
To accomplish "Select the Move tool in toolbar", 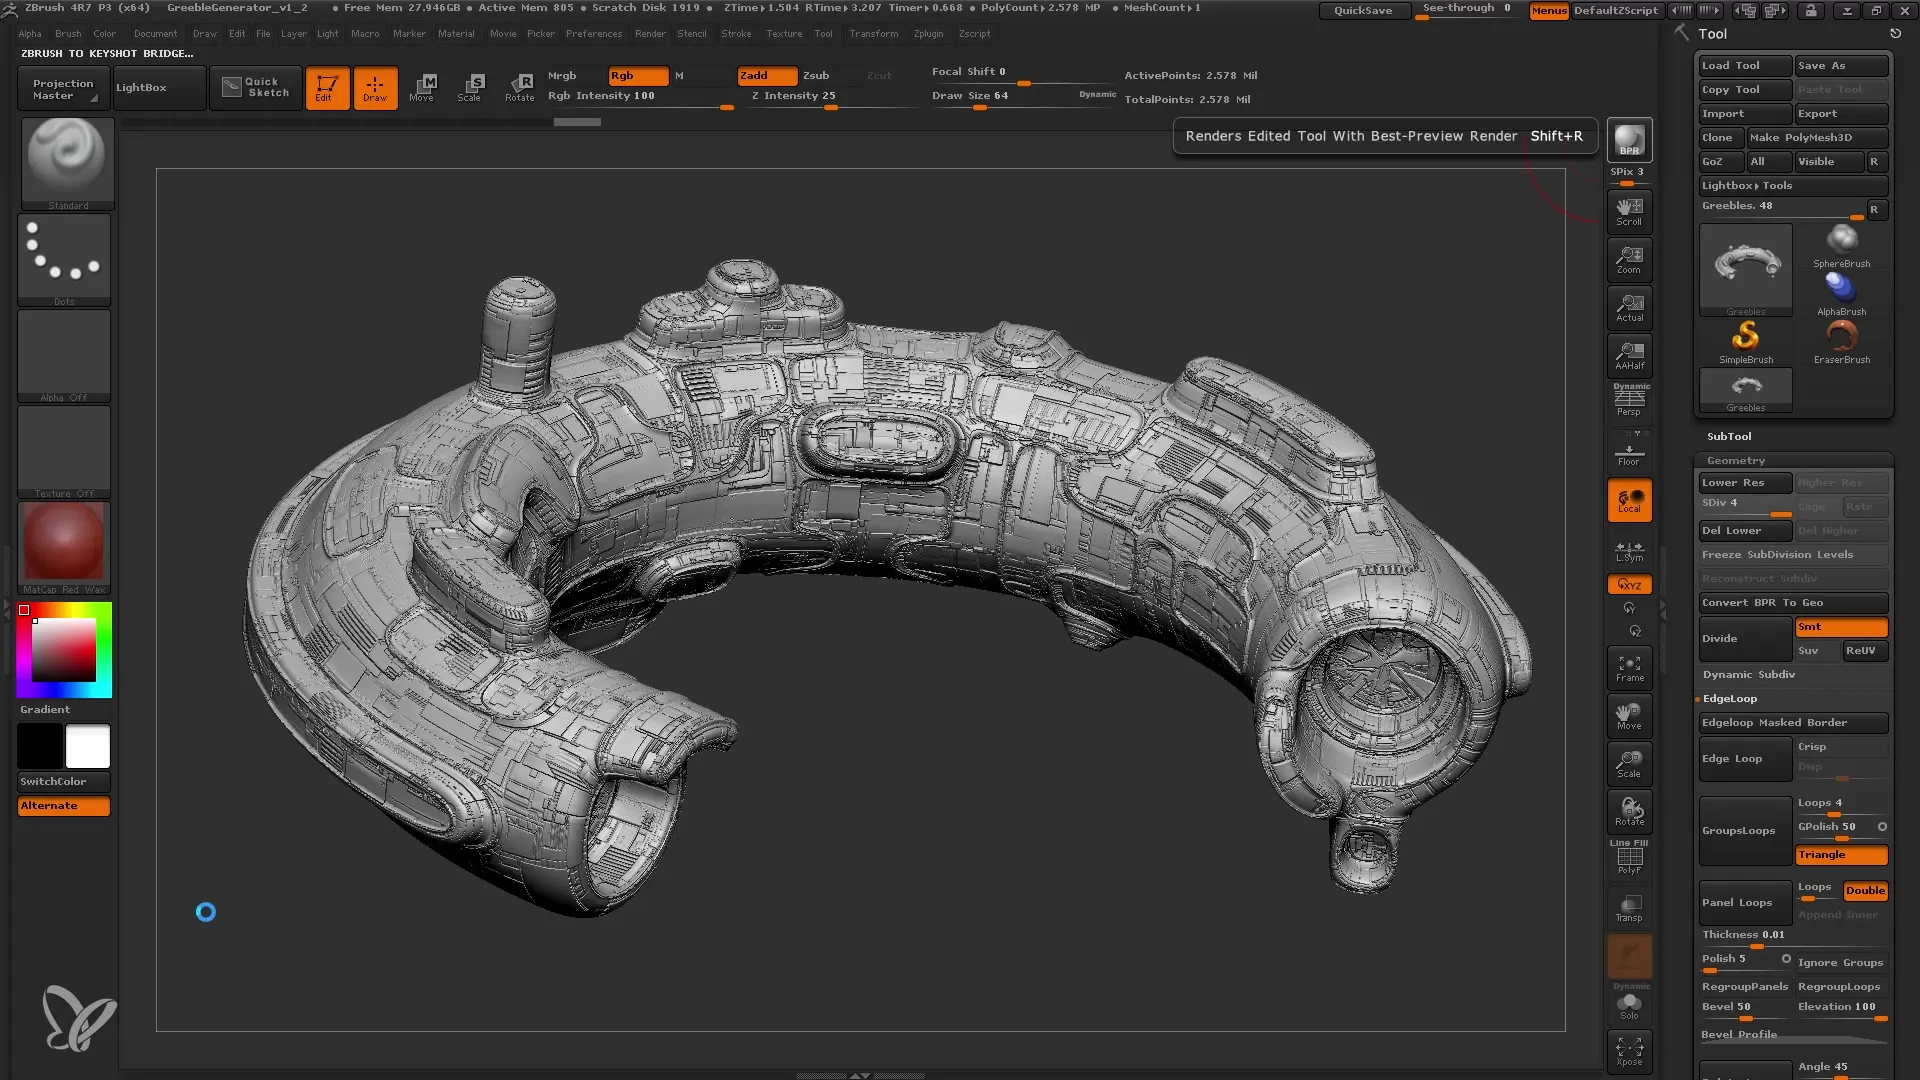I will click(x=423, y=86).
